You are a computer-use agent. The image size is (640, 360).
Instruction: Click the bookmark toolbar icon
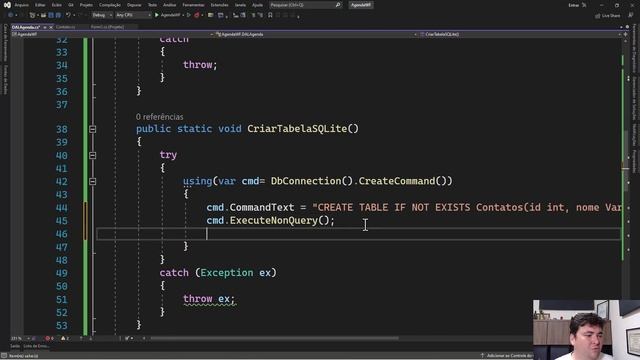270,15
